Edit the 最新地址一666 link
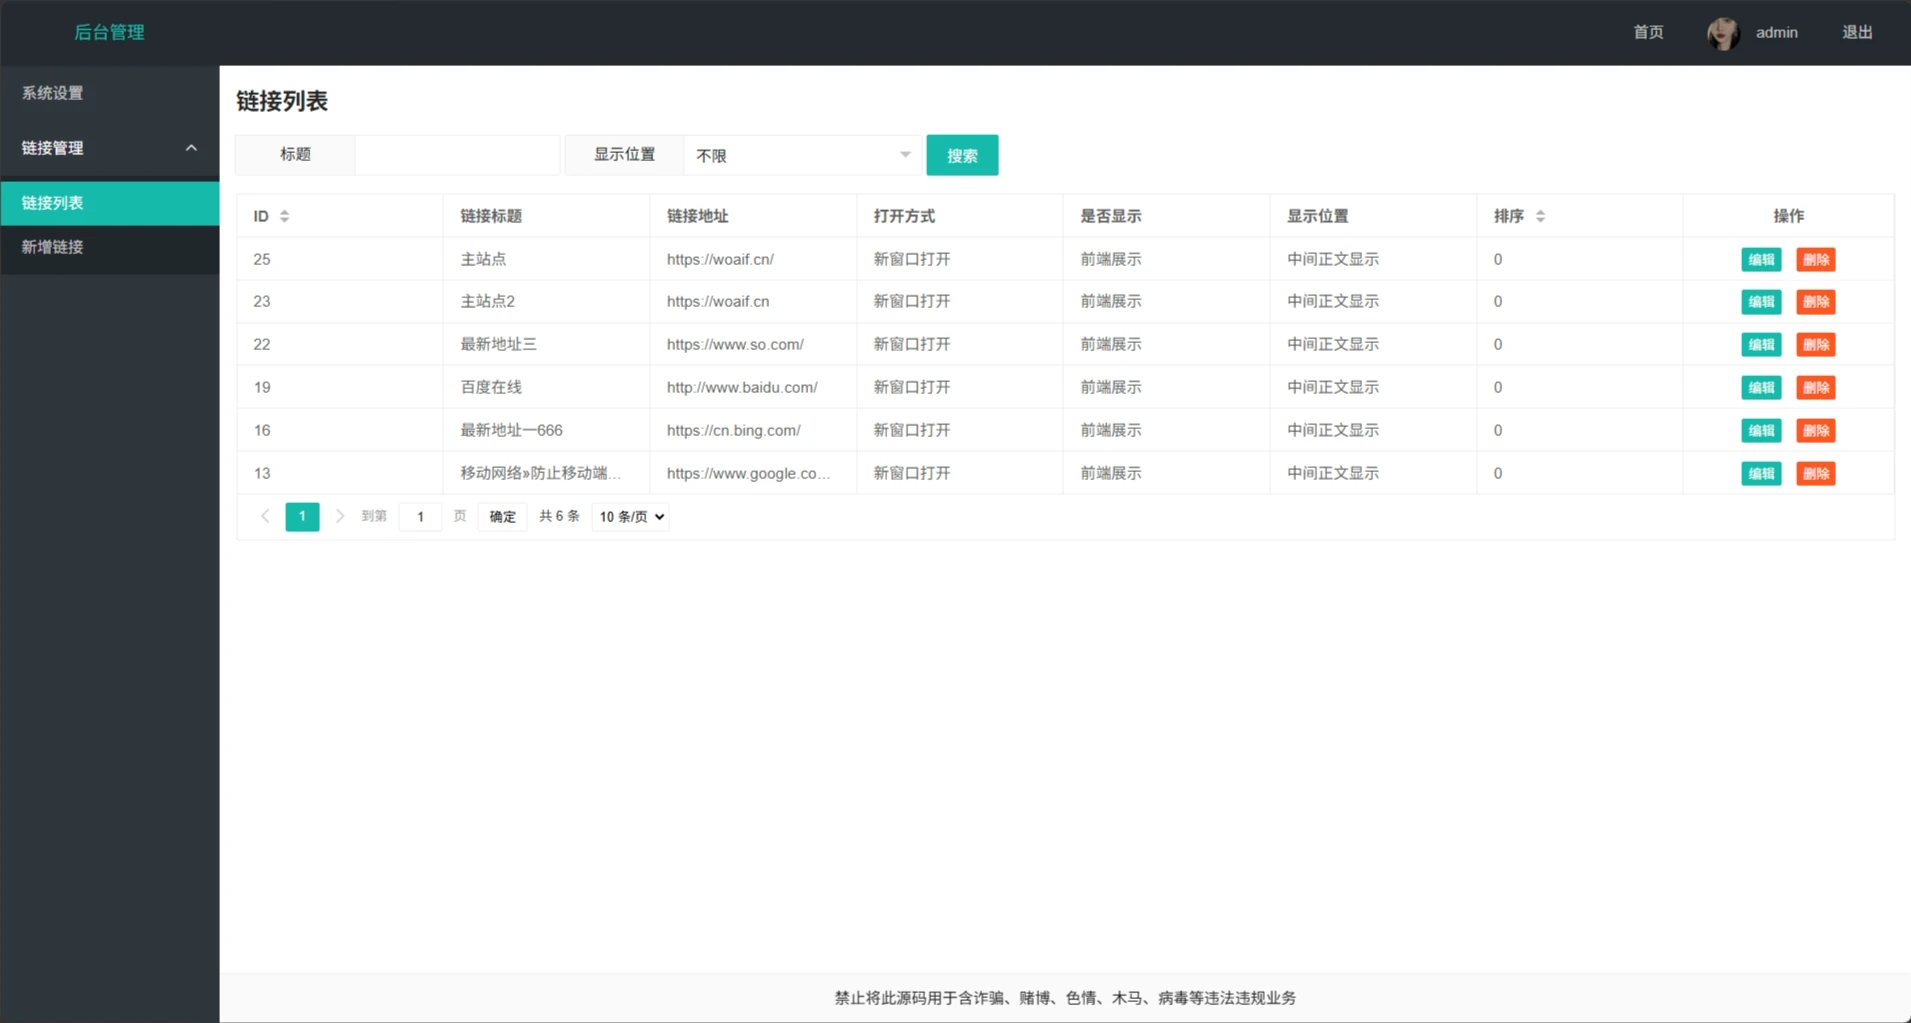Viewport: 1911px width, 1023px height. pyautogui.click(x=1761, y=431)
